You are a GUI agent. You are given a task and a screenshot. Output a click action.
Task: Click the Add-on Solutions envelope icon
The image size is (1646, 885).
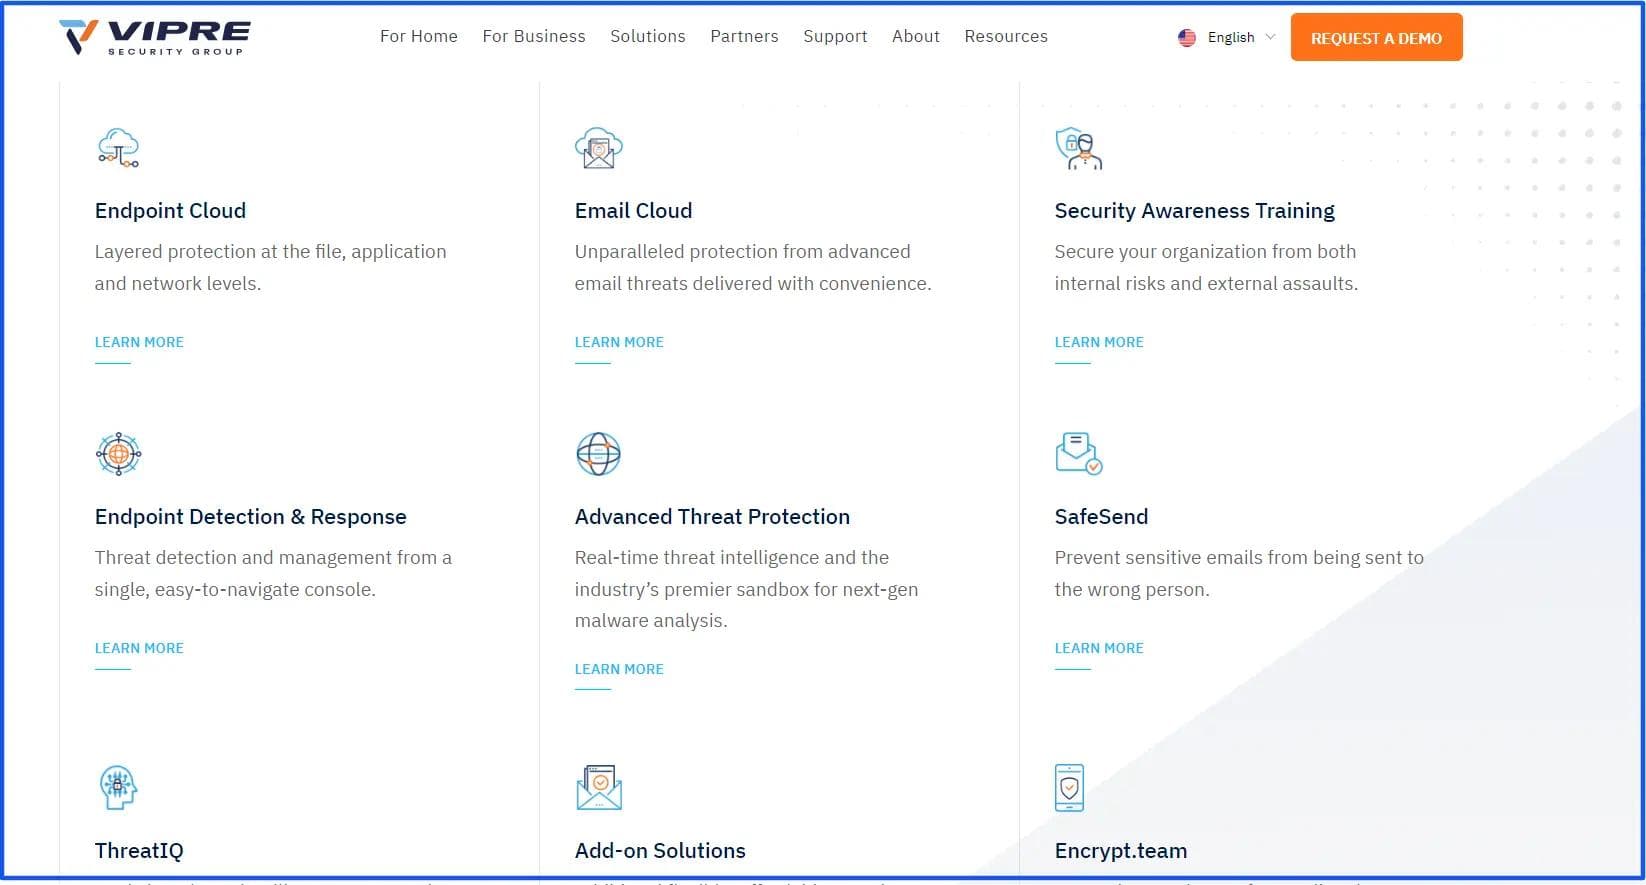pos(598,787)
